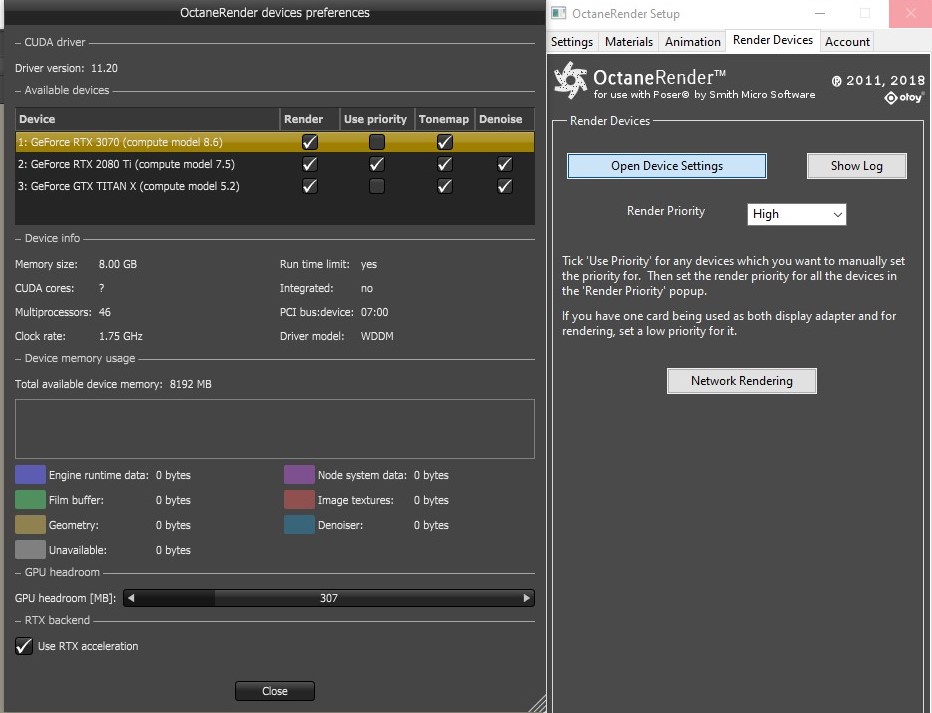Click the Device column header
Screen dimensions: 932x713
point(147,119)
